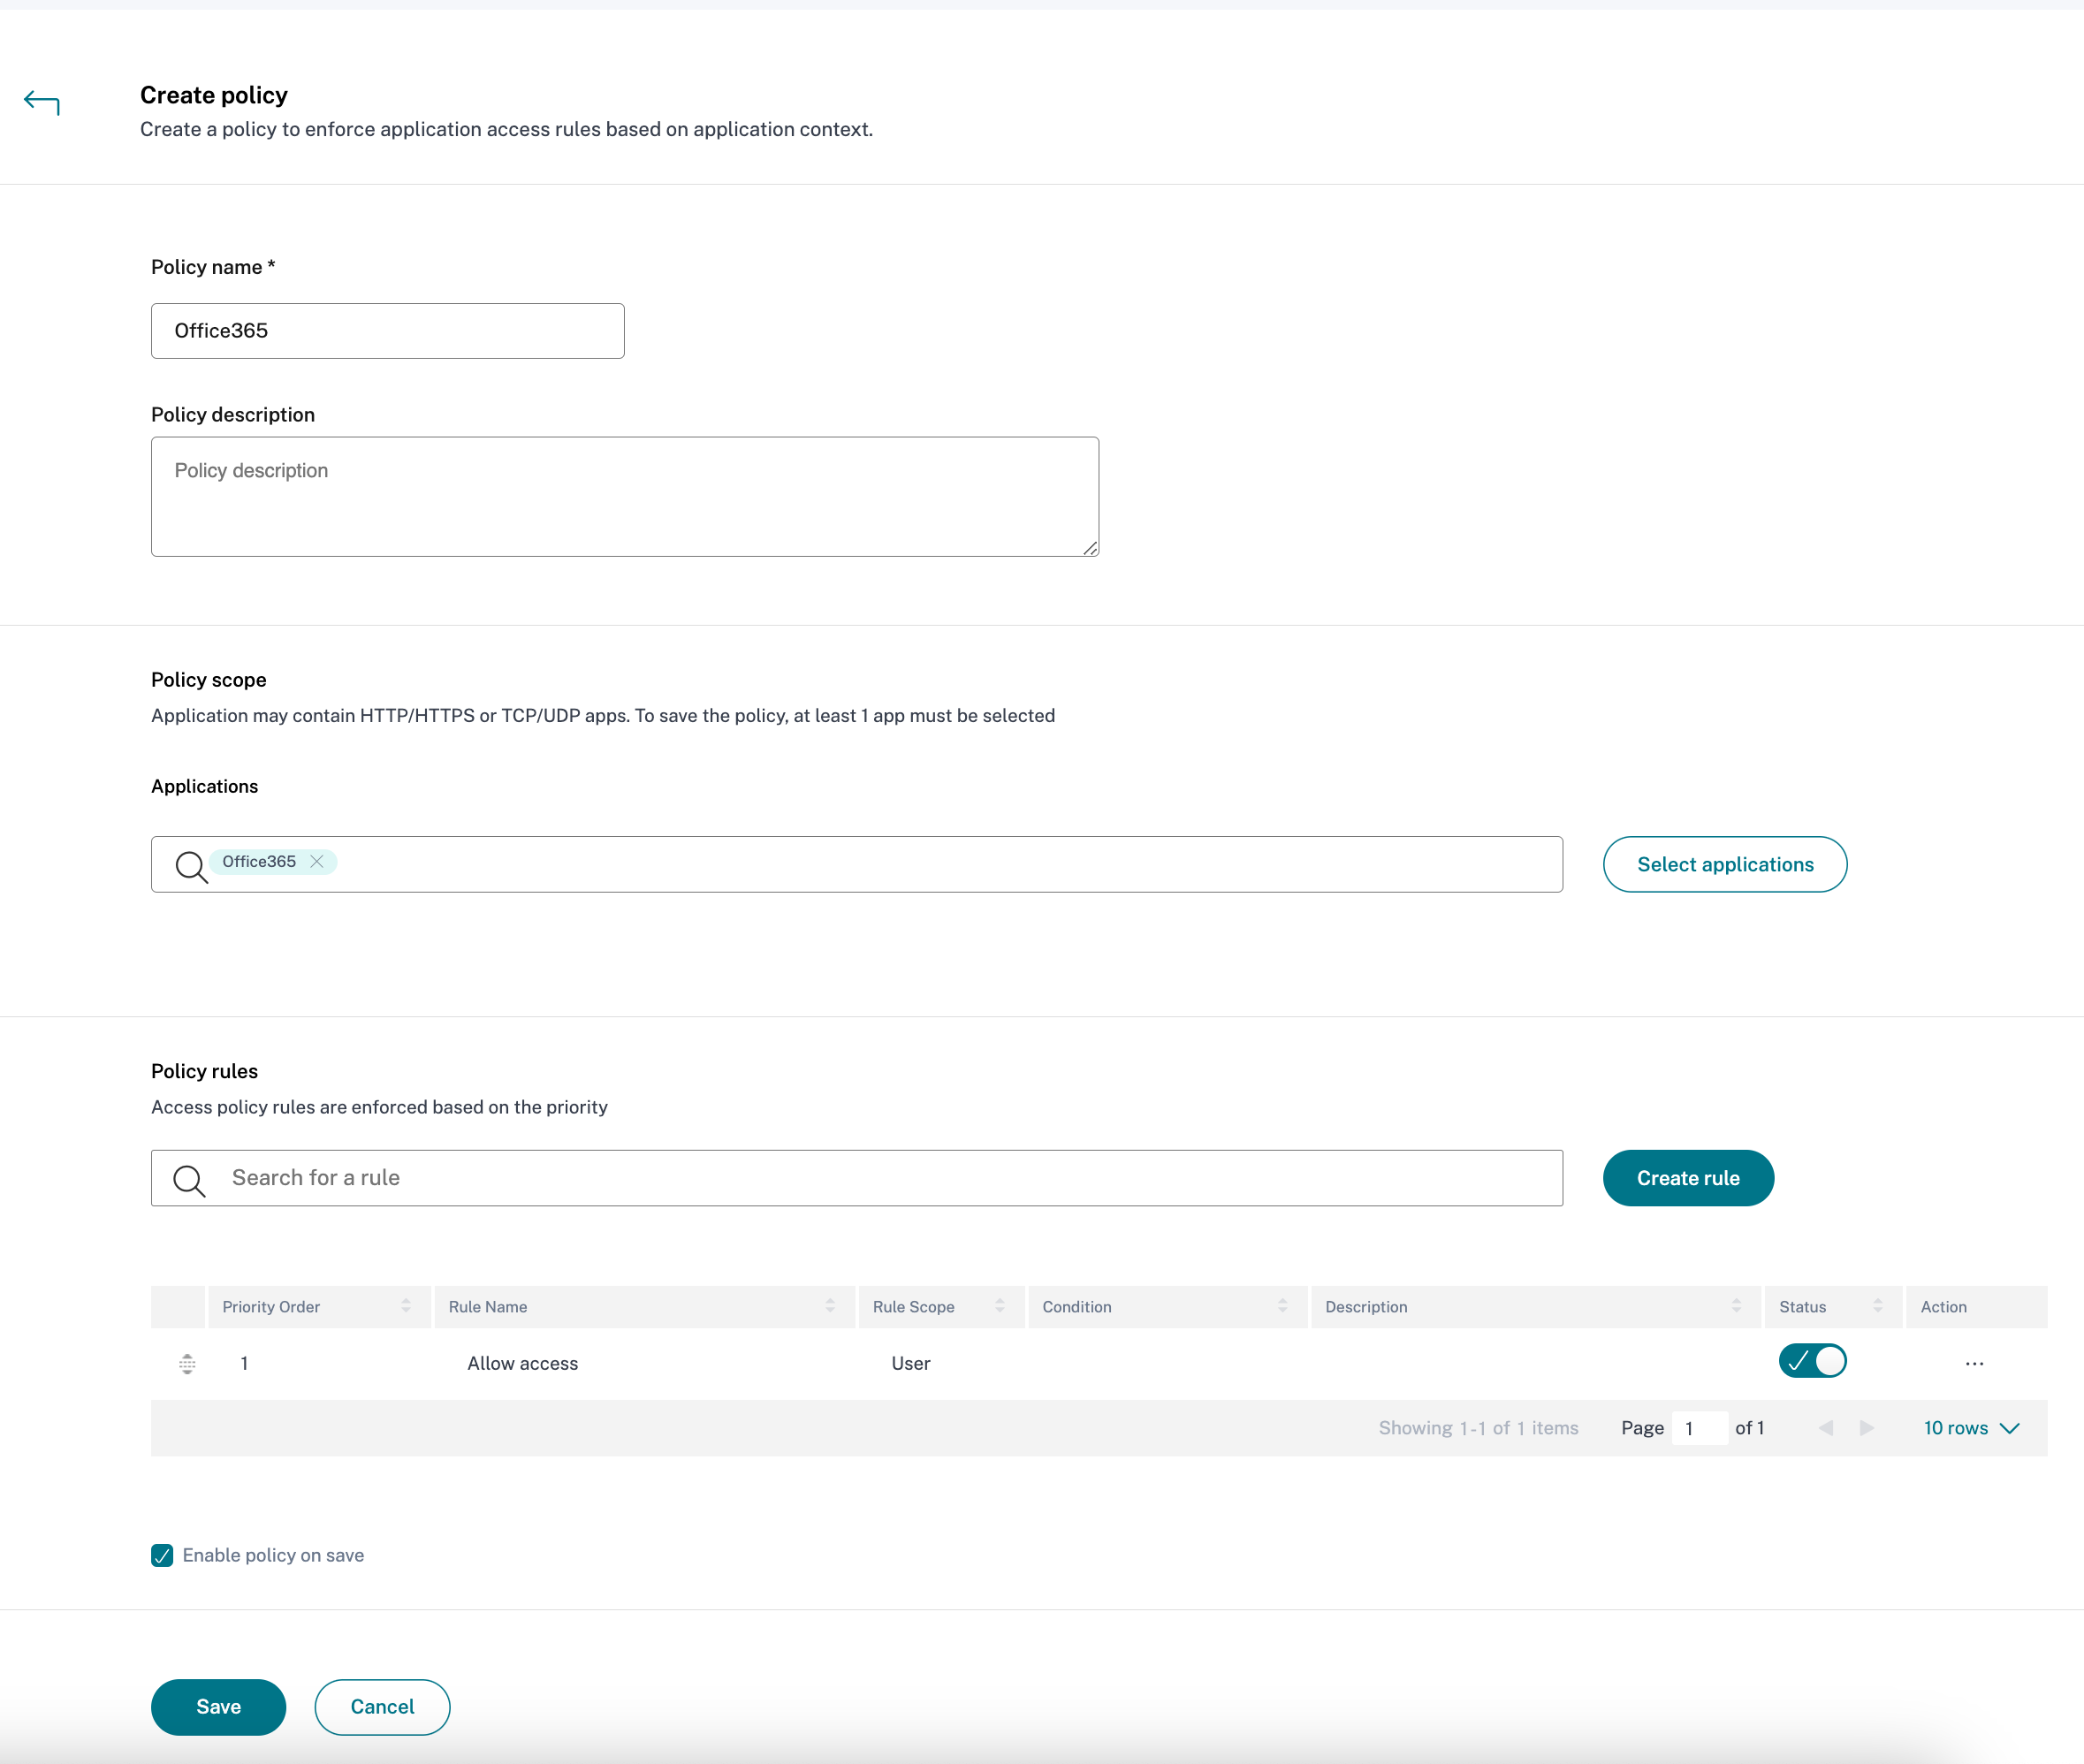The image size is (2084, 1764).
Task: Remove the Office365 application chip
Action: point(317,861)
